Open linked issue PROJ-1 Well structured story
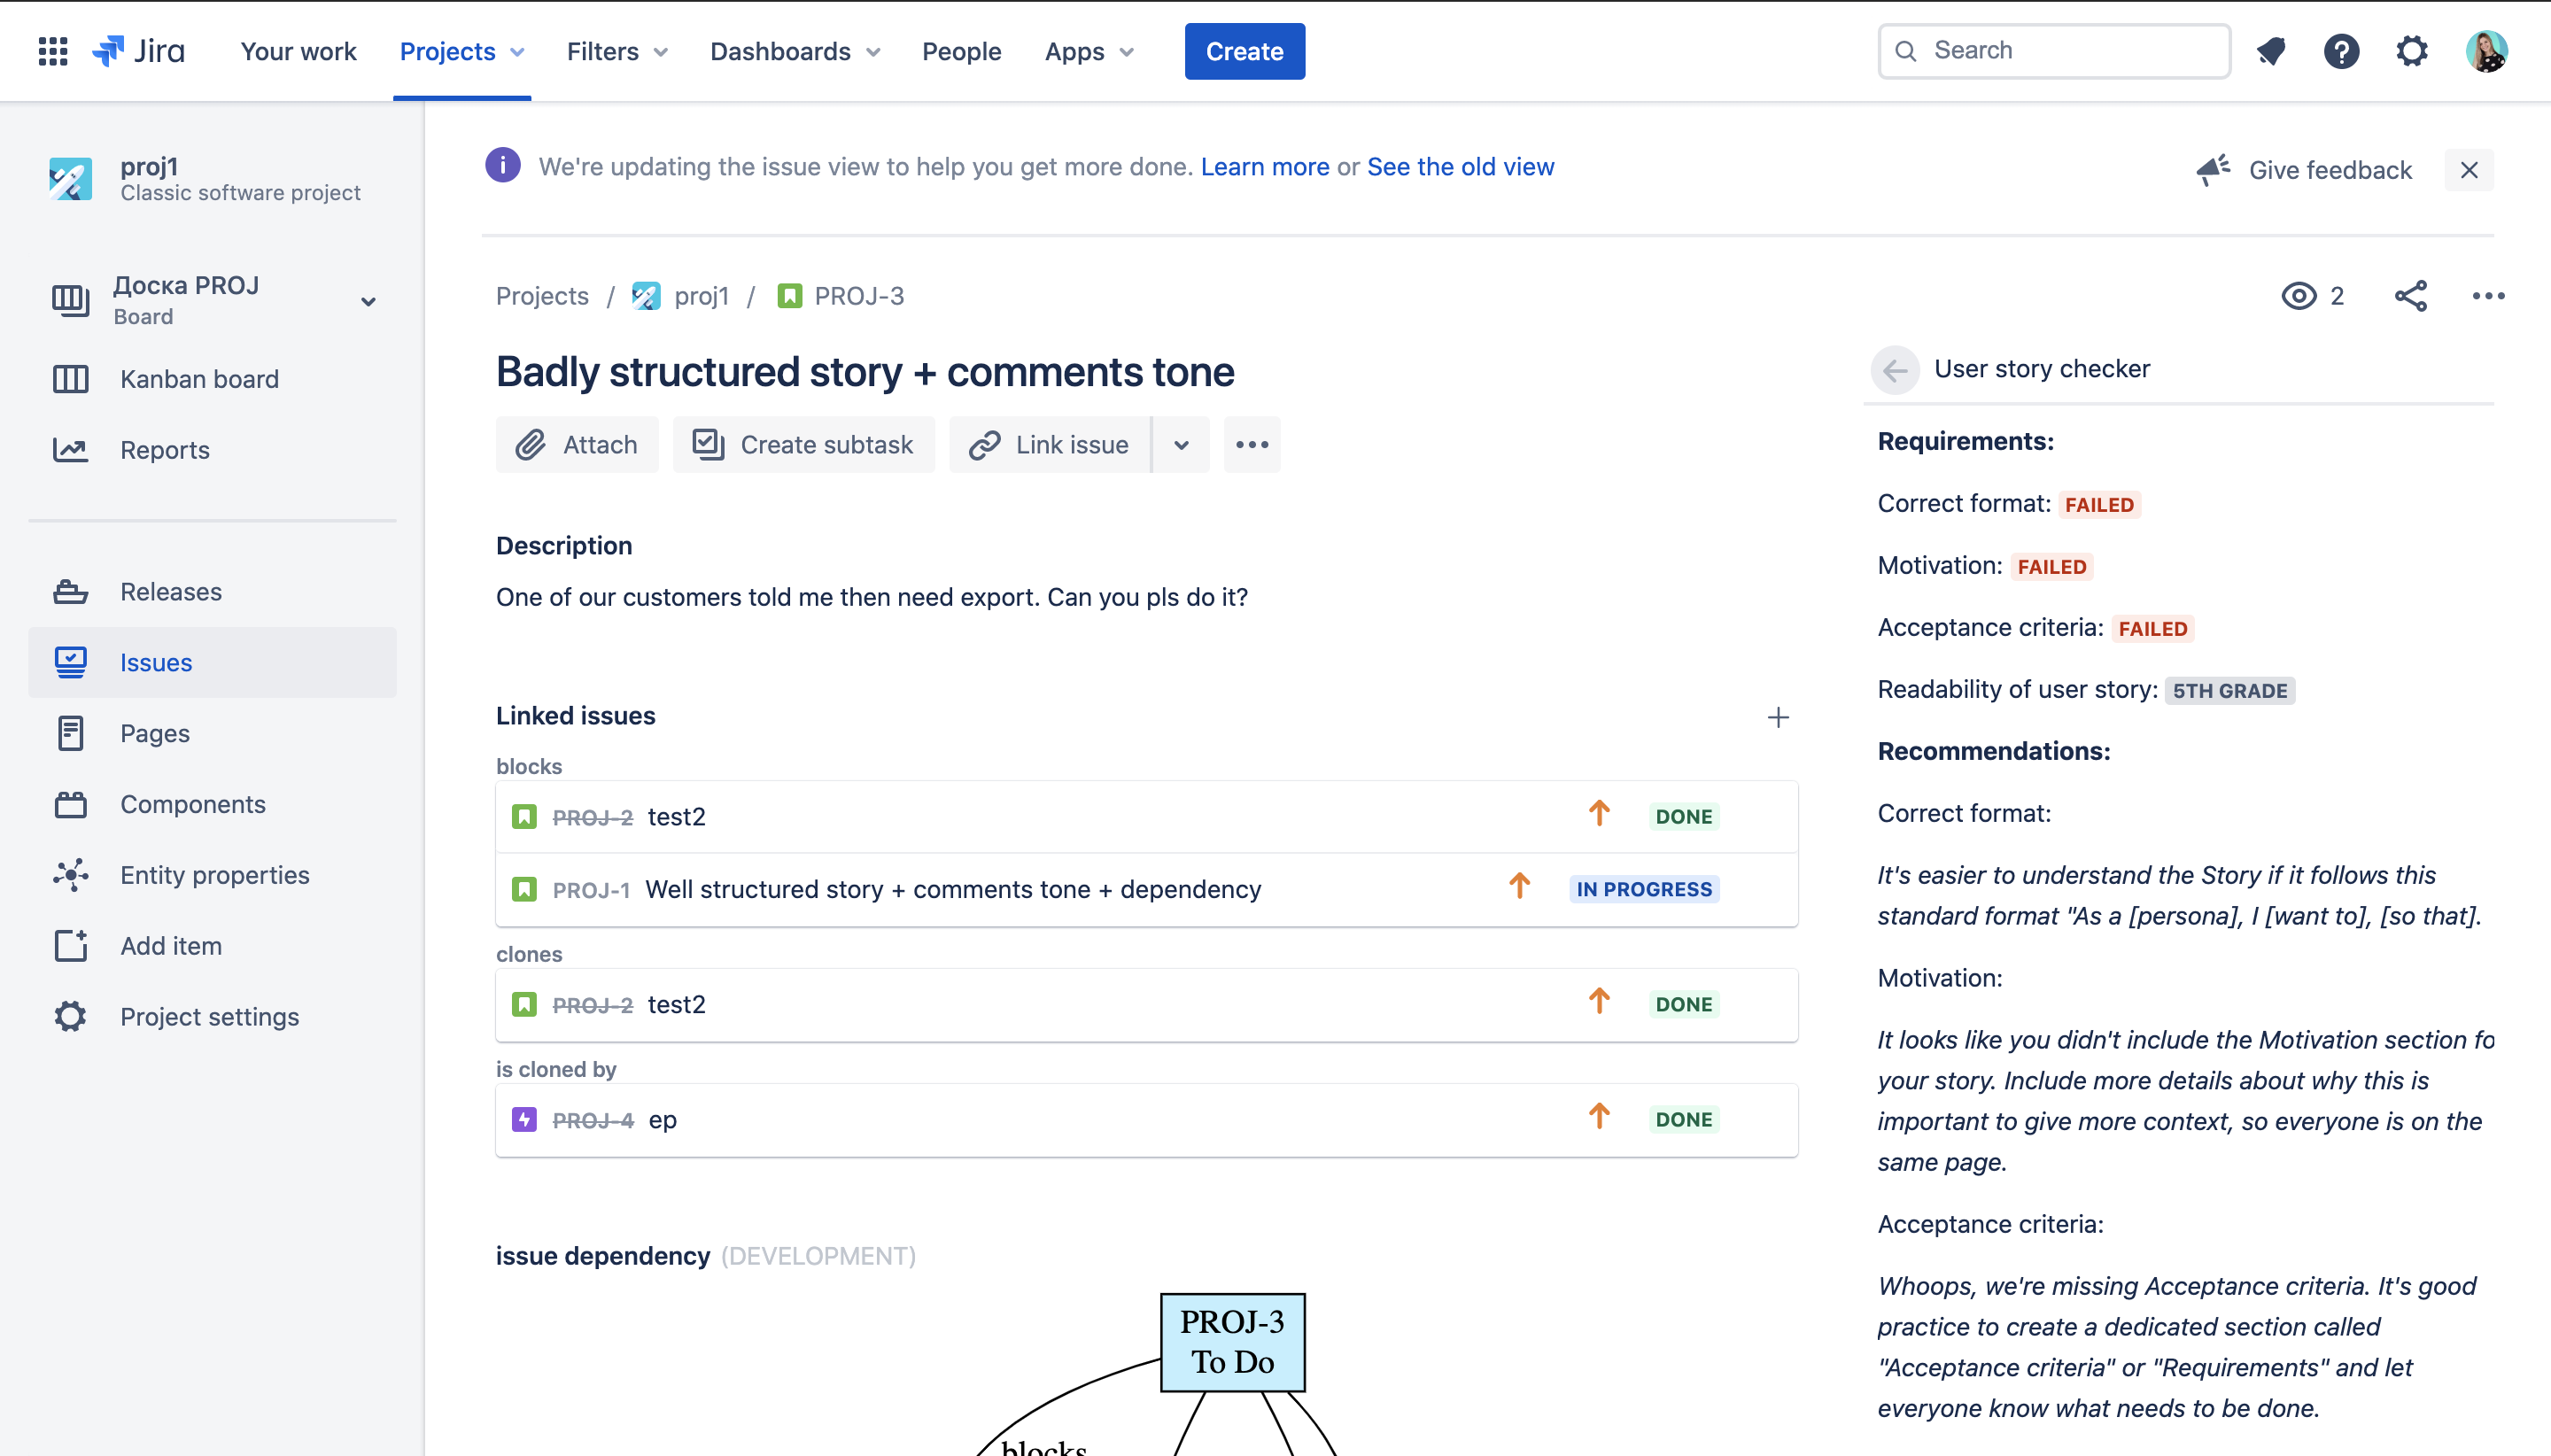The height and width of the screenshot is (1456, 2551). pyautogui.click(x=952, y=889)
